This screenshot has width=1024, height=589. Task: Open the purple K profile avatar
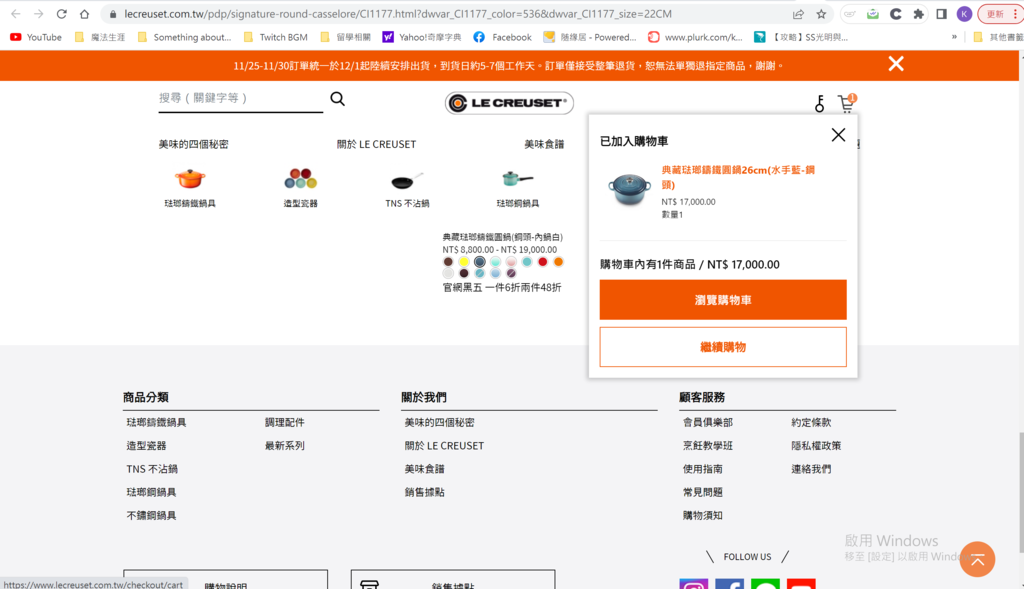tap(964, 14)
